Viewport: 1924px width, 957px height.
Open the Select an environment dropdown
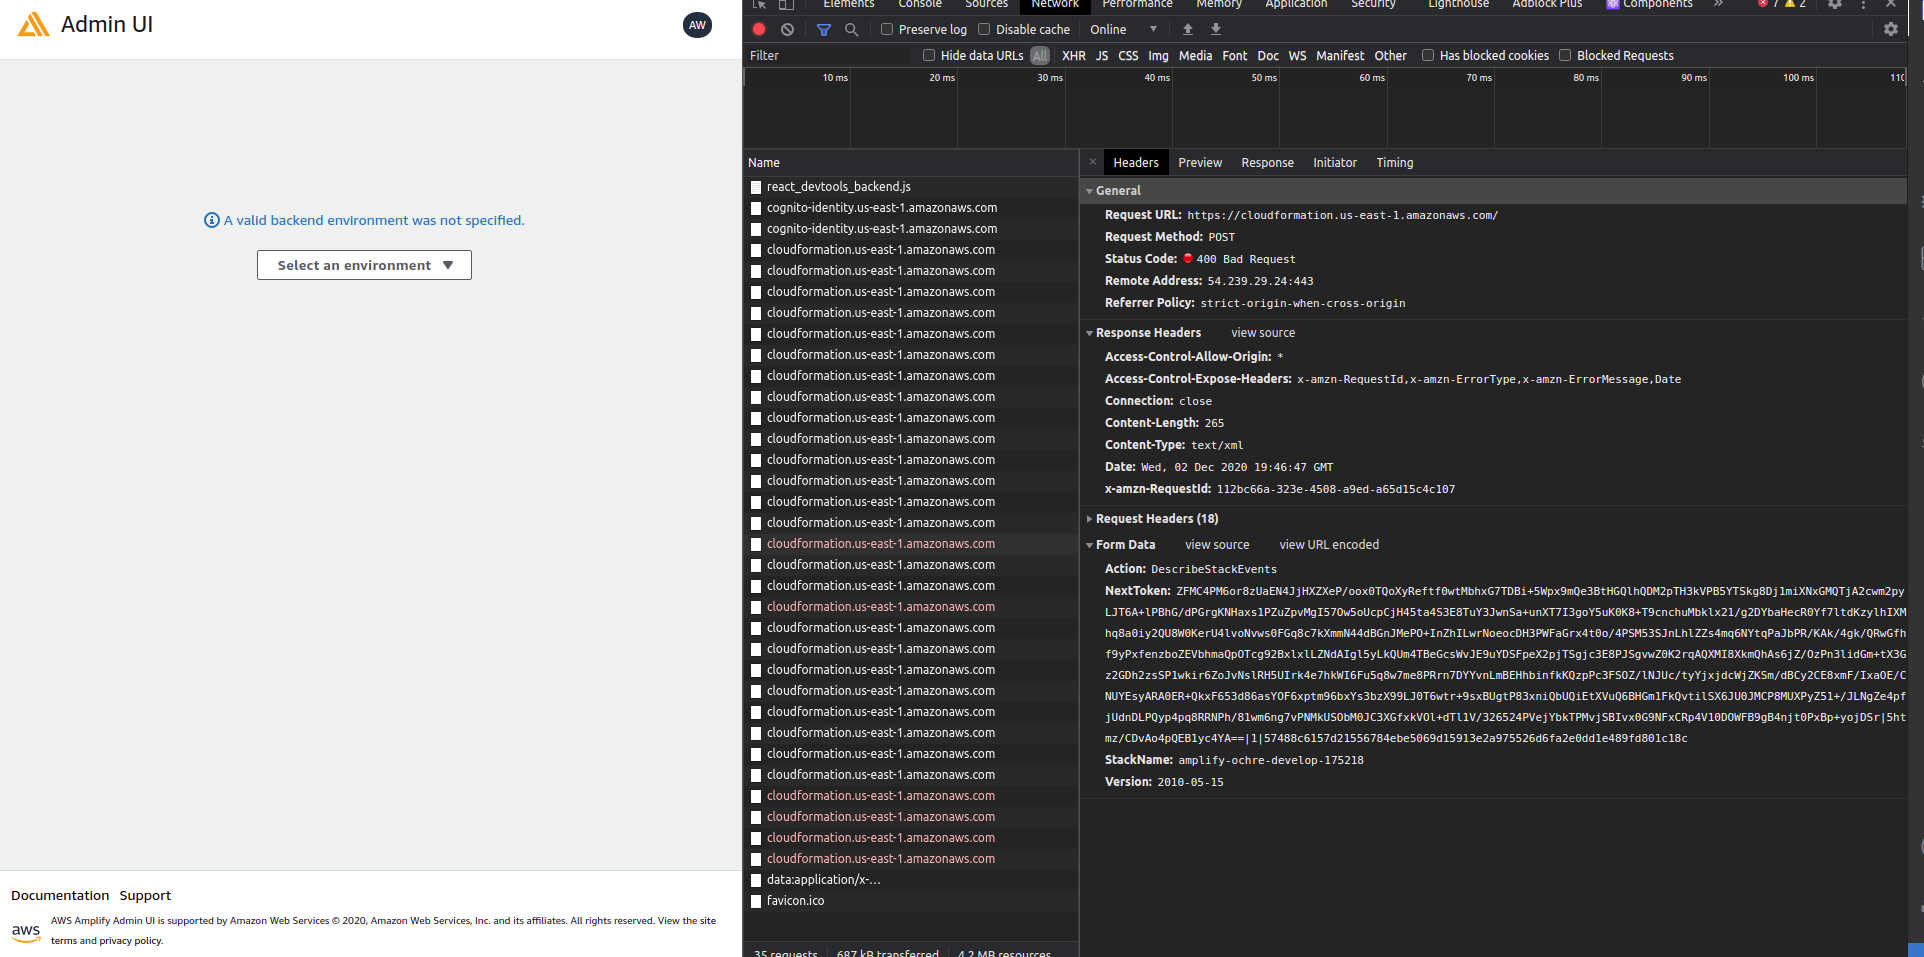[x=364, y=265]
